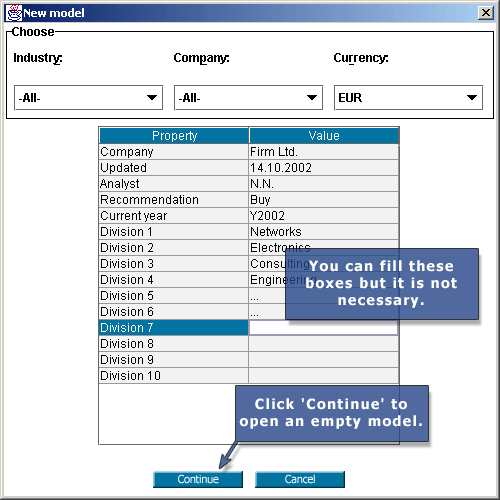500x500 pixels.
Task: Select the 'N.N.' analyst value cell
Action: click(x=323, y=184)
